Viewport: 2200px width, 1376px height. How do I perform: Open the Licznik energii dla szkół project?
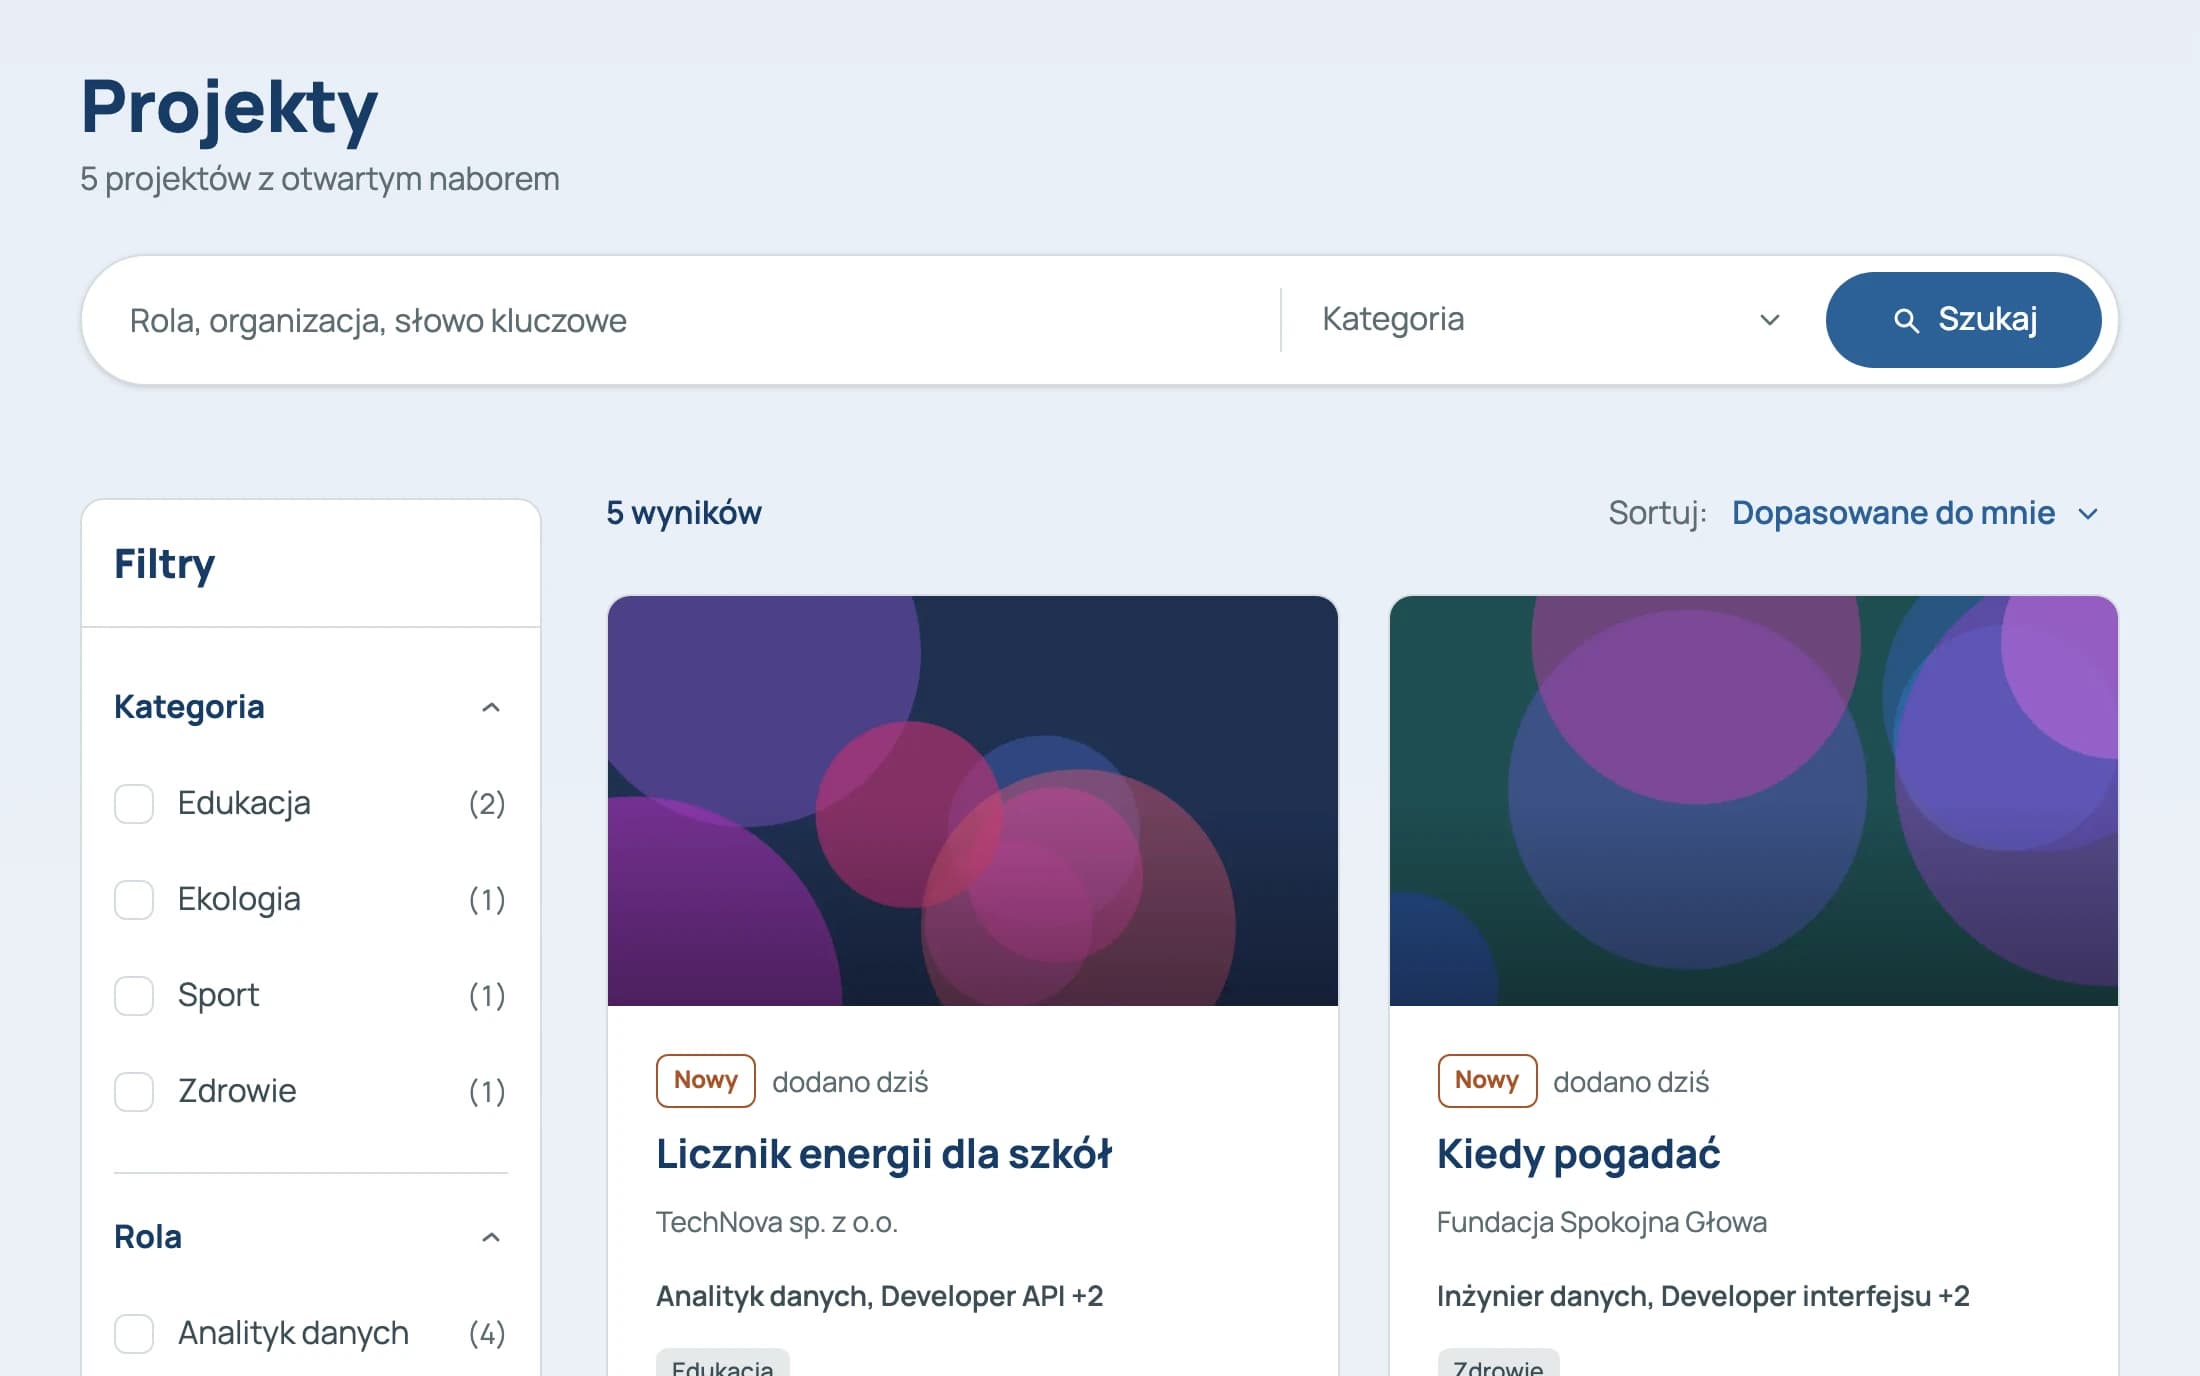tap(884, 1154)
